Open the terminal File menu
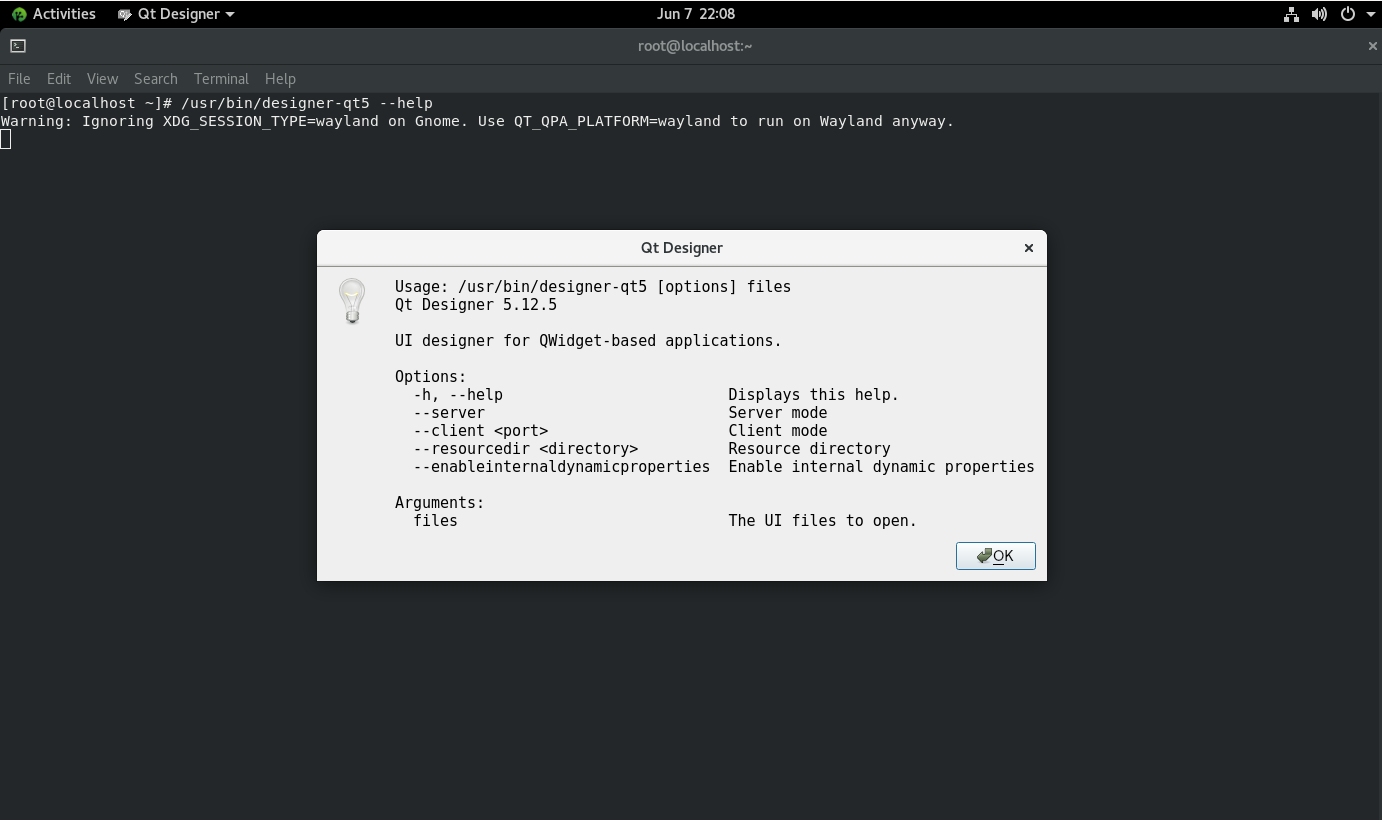This screenshot has width=1382, height=820. coord(19,79)
